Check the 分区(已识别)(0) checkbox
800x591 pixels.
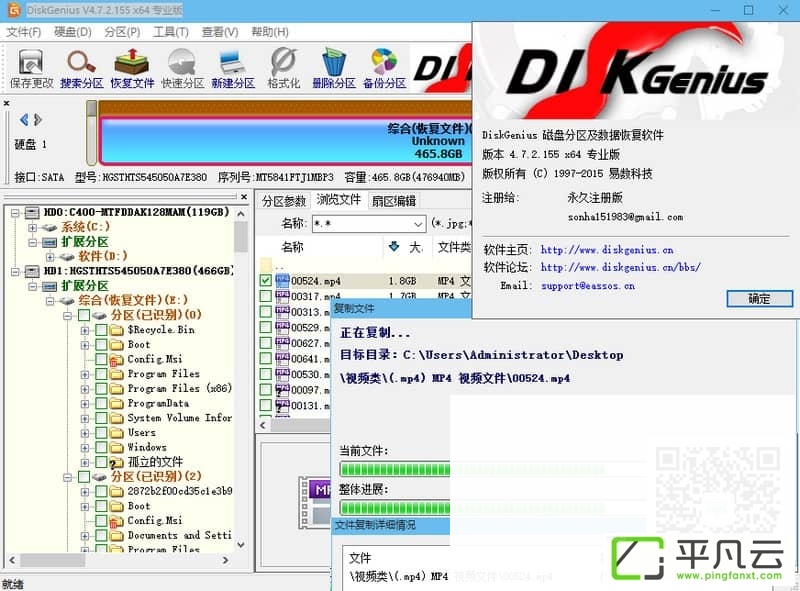coord(84,315)
